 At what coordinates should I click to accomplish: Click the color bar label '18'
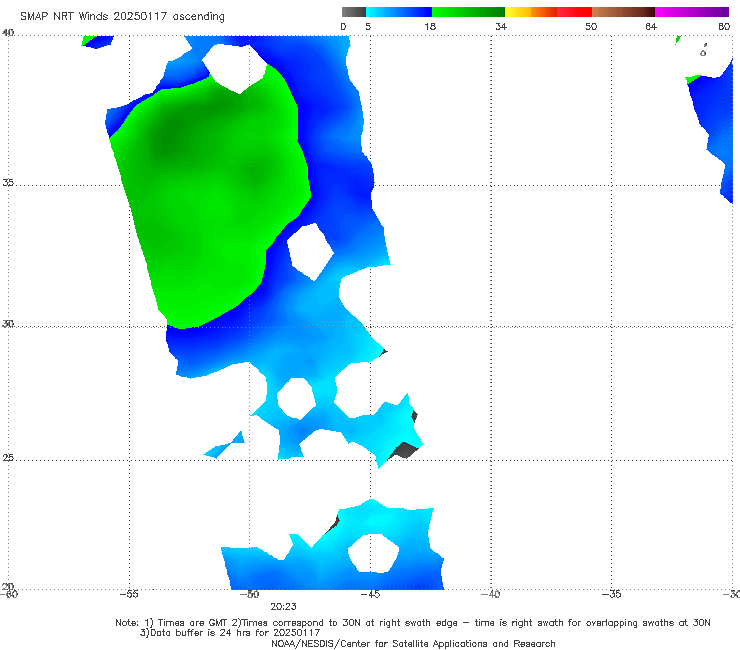click(430, 26)
